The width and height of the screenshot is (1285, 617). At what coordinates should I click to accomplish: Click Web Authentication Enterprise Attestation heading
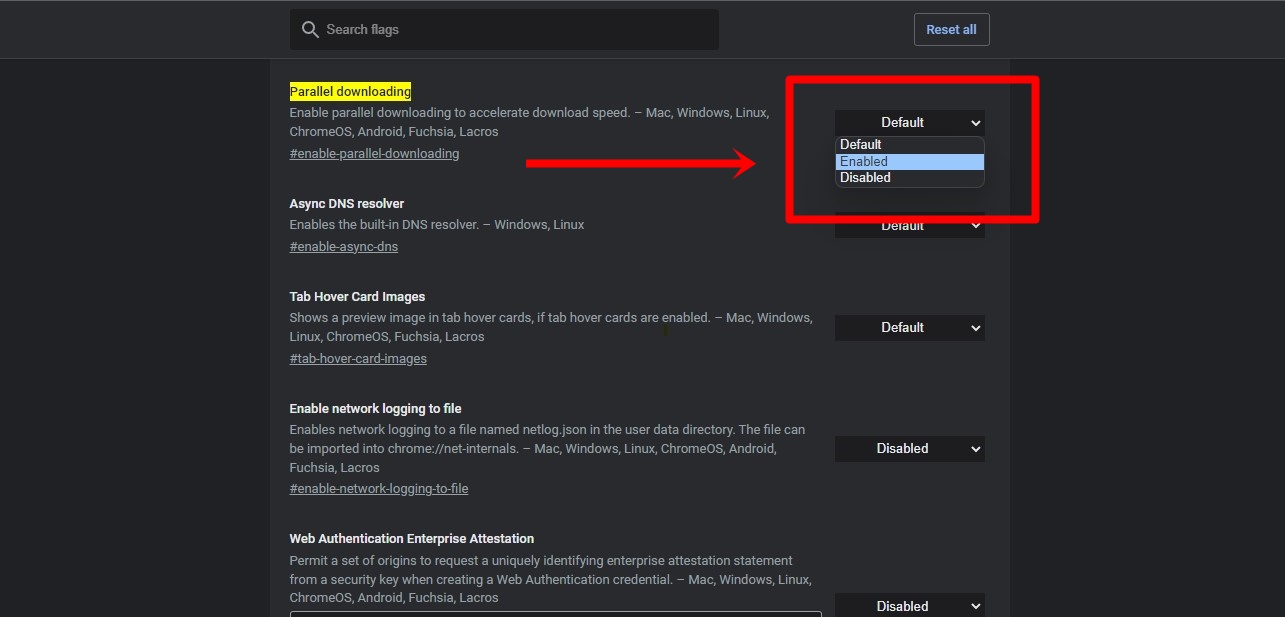coord(411,539)
